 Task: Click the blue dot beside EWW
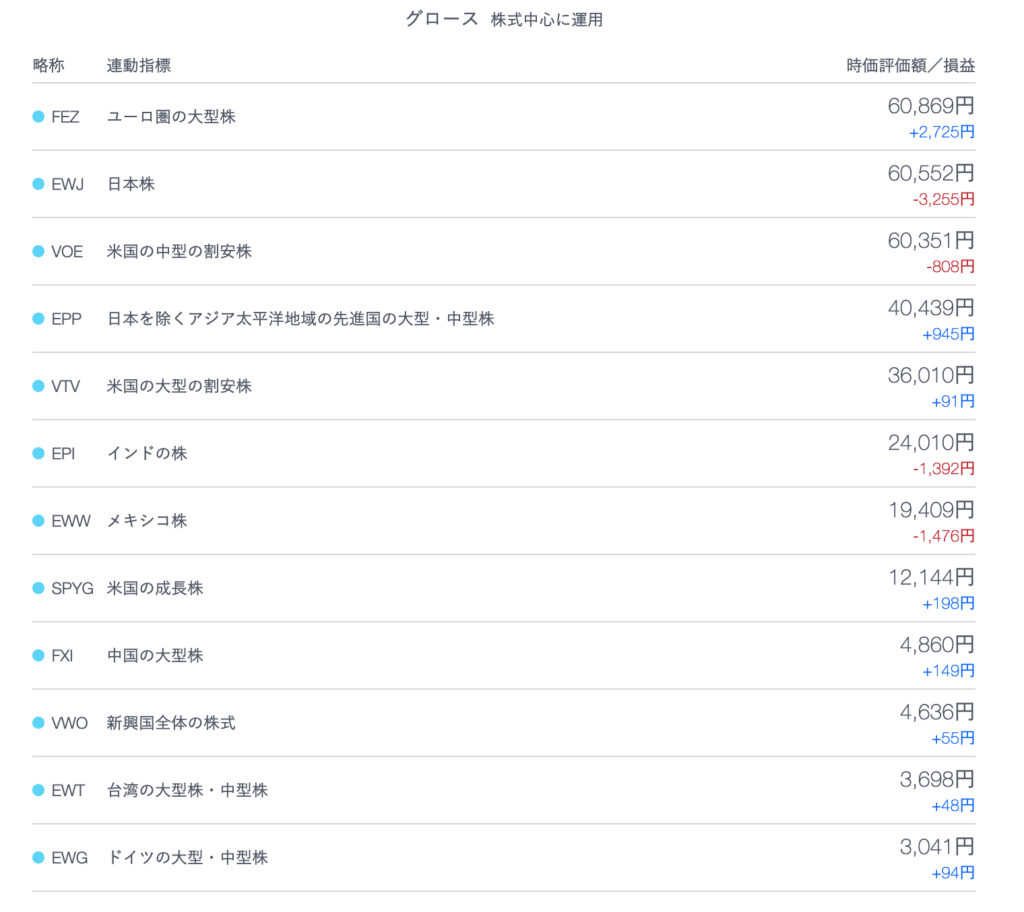pyautogui.click(x=39, y=521)
